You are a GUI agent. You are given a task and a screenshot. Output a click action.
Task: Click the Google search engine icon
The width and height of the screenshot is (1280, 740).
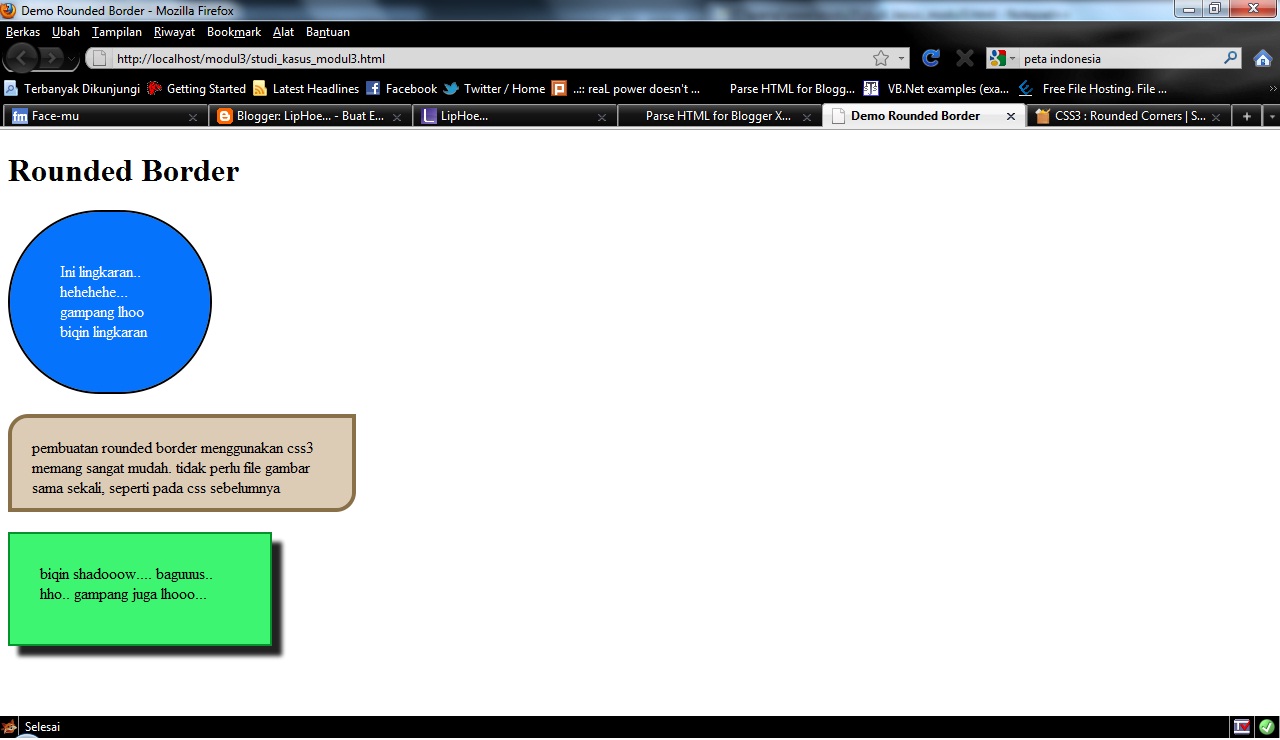(997, 58)
